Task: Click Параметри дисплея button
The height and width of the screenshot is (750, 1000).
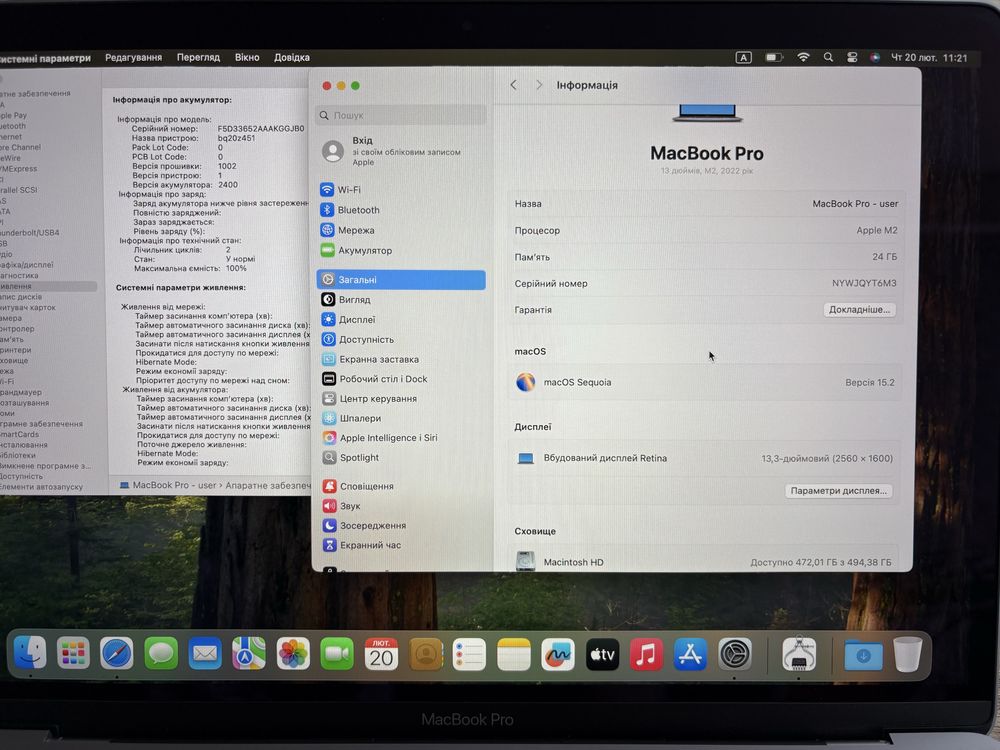Action: coord(839,490)
